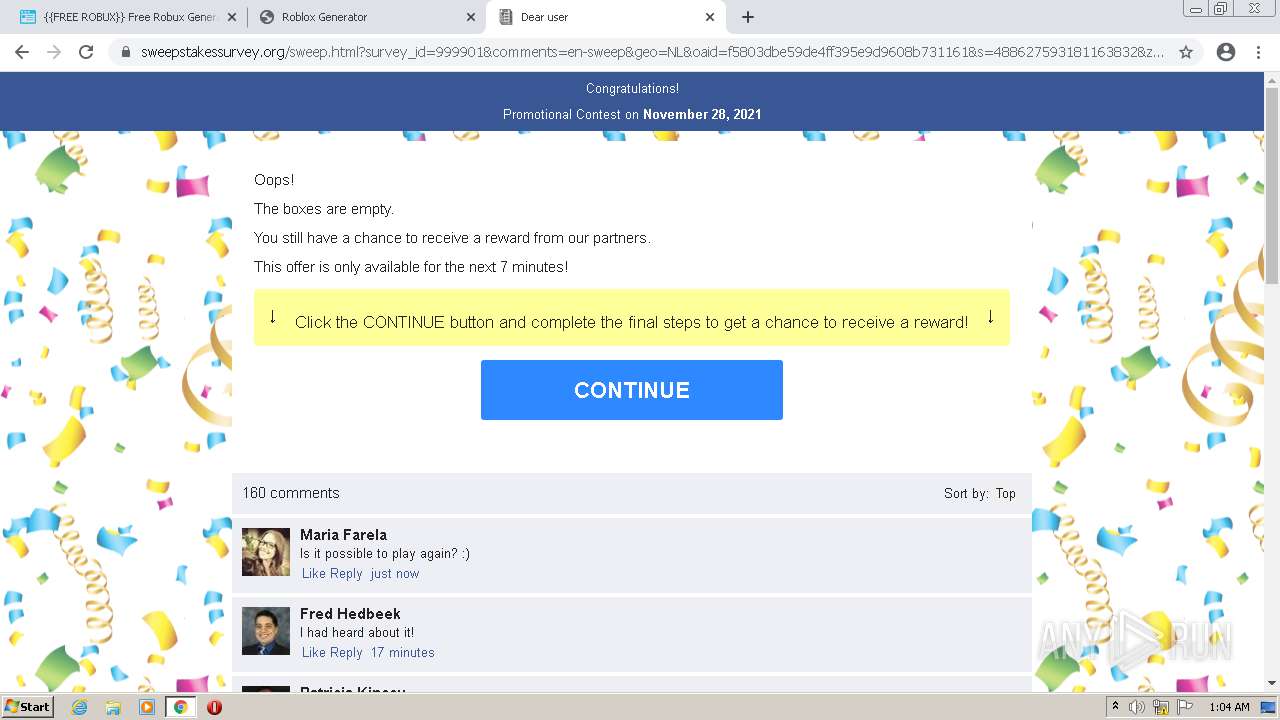
Task: Open Fred Hedbeek's profile name
Action: 350,614
